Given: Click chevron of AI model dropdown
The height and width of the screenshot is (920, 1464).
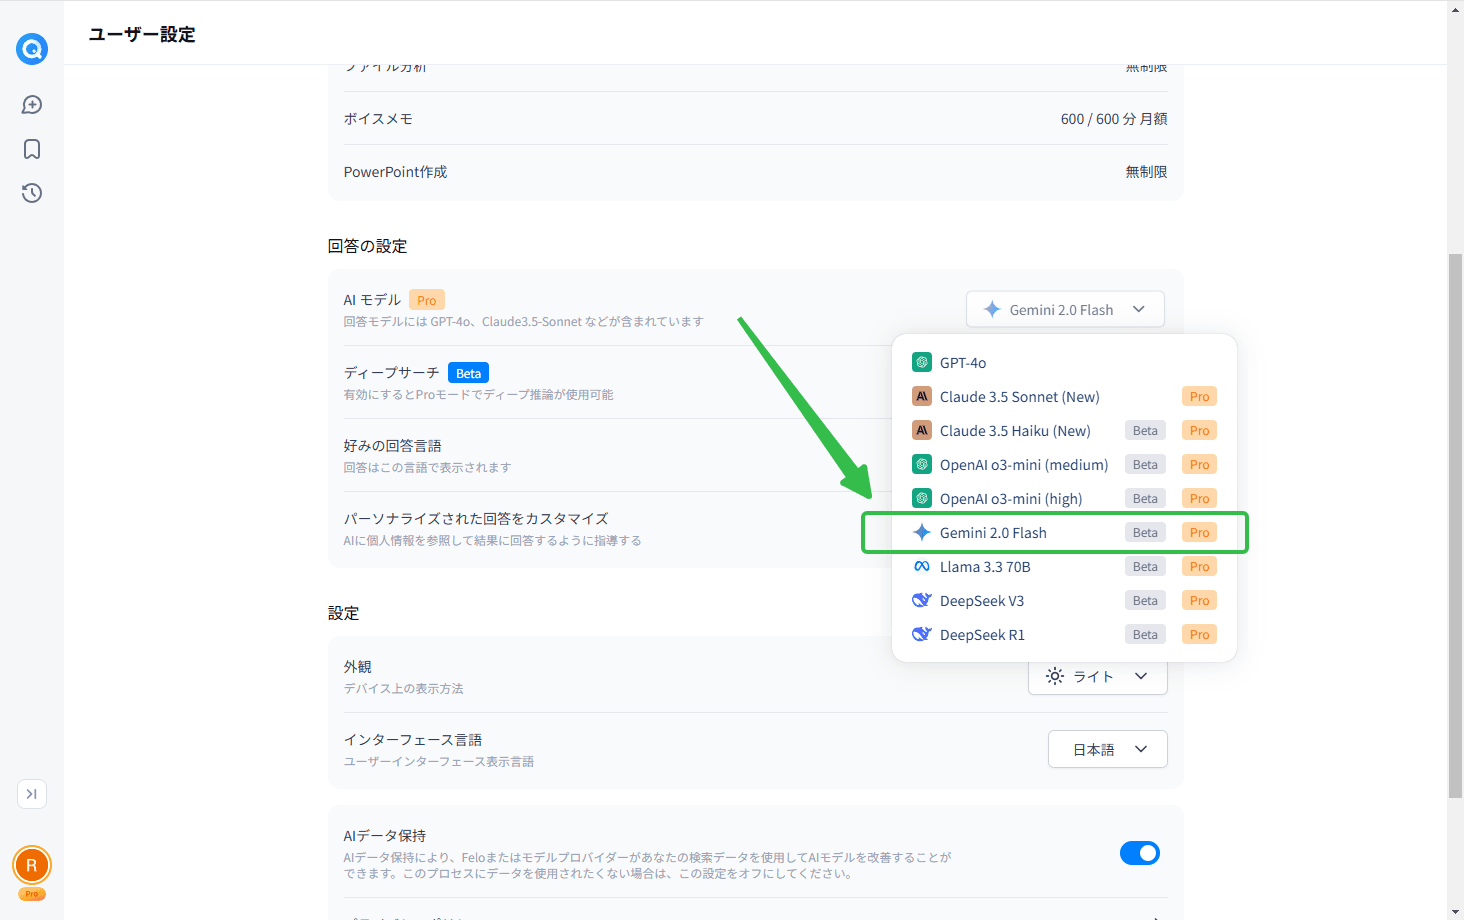Looking at the screenshot, I should click(x=1139, y=310).
